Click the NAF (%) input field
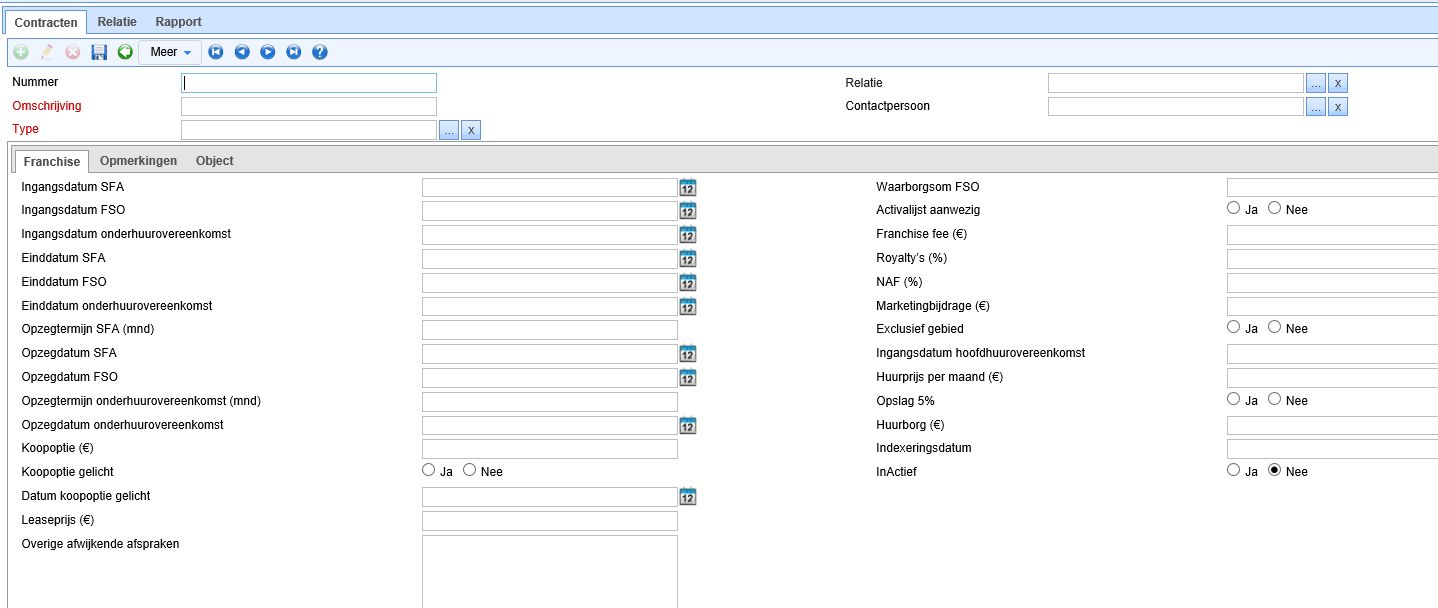The width and height of the screenshot is (1438, 608). point(1332,283)
